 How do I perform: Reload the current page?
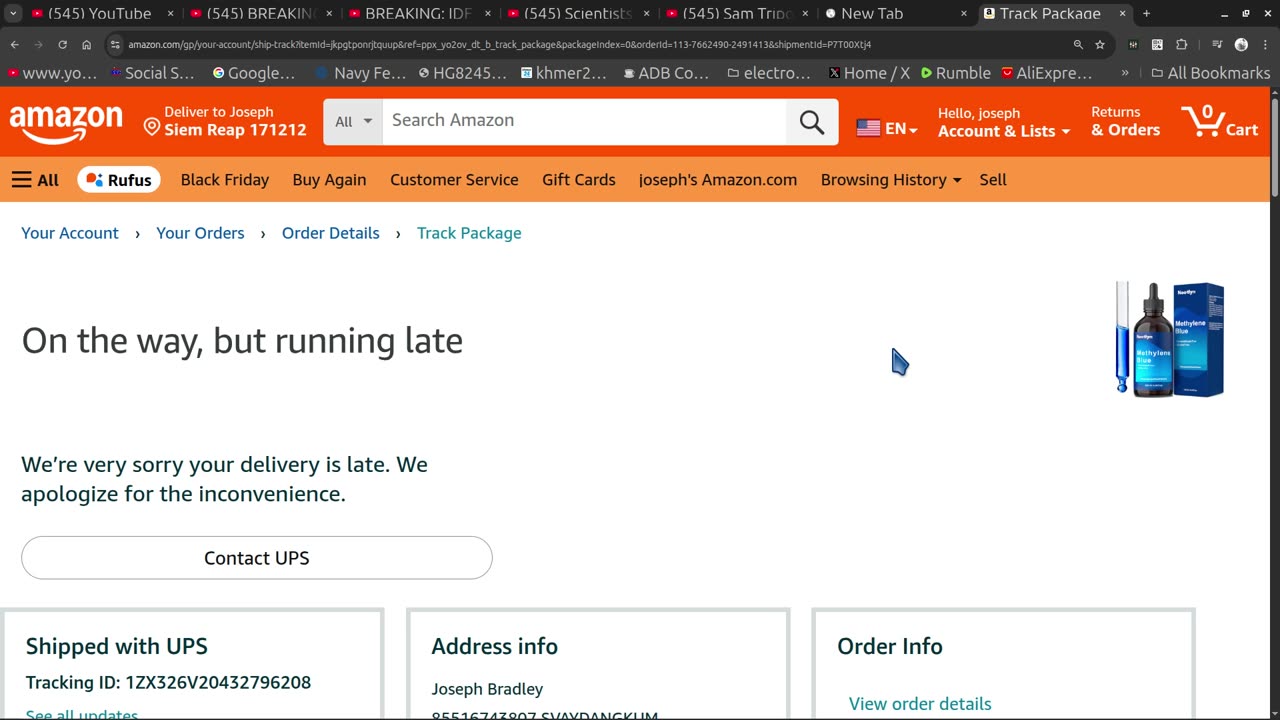(x=62, y=45)
